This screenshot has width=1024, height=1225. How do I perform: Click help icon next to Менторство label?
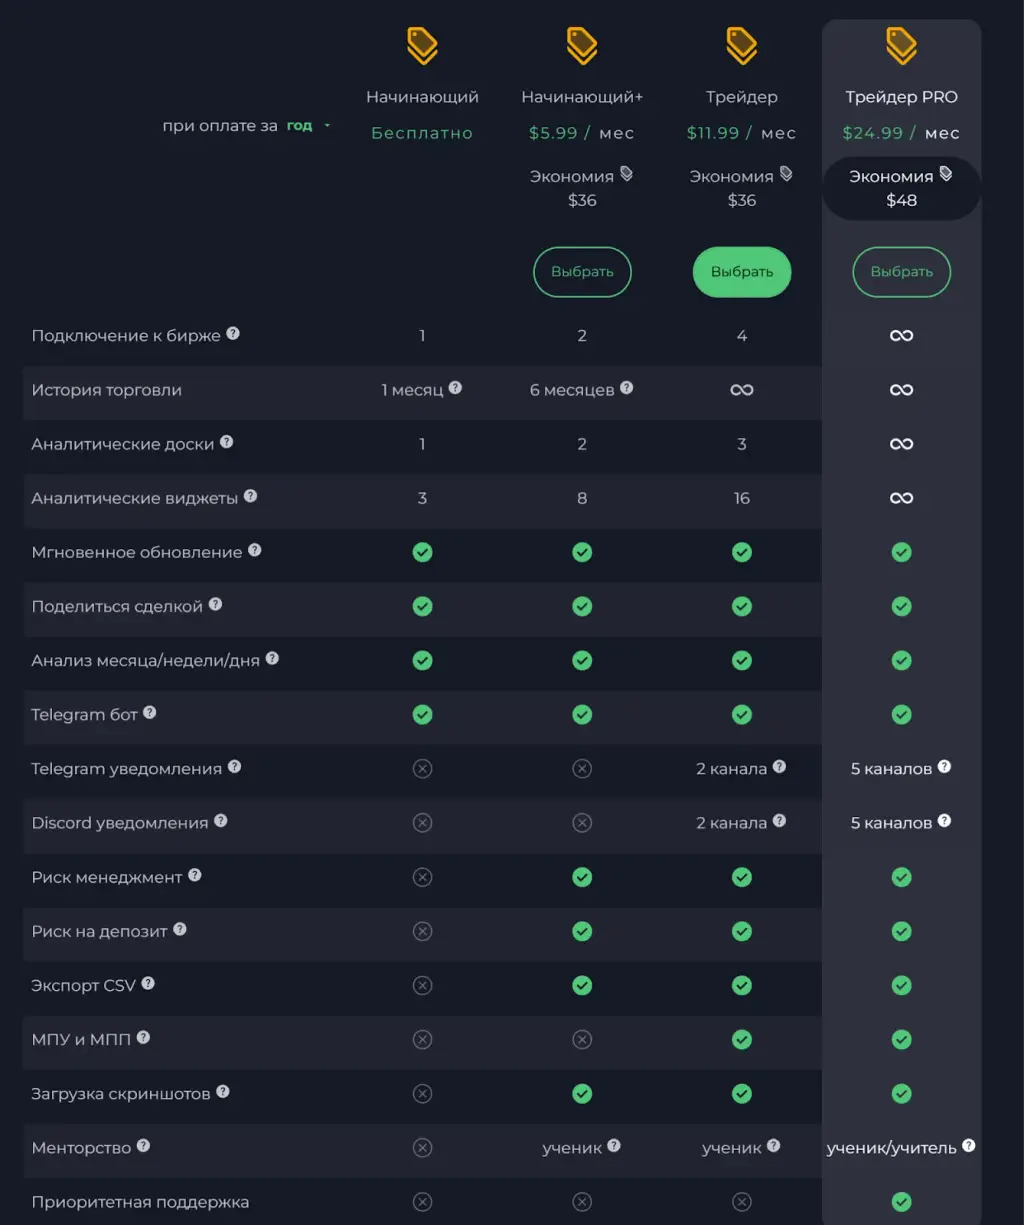point(143,1146)
